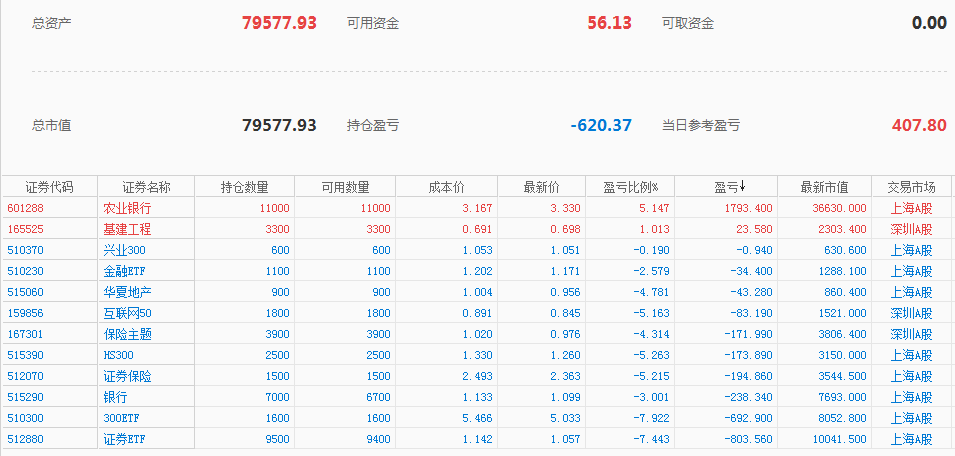Click security code 512070
955x456 pixels.
pyautogui.click(x=26, y=376)
